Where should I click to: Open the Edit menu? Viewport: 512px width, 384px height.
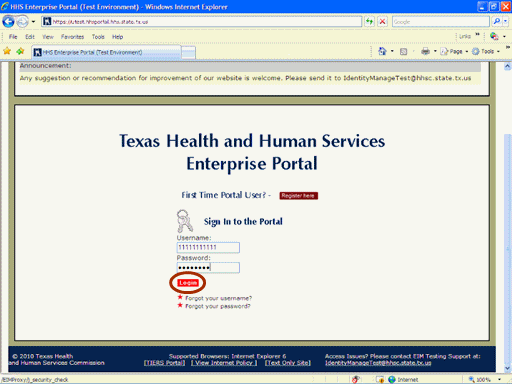[x=30, y=37]
